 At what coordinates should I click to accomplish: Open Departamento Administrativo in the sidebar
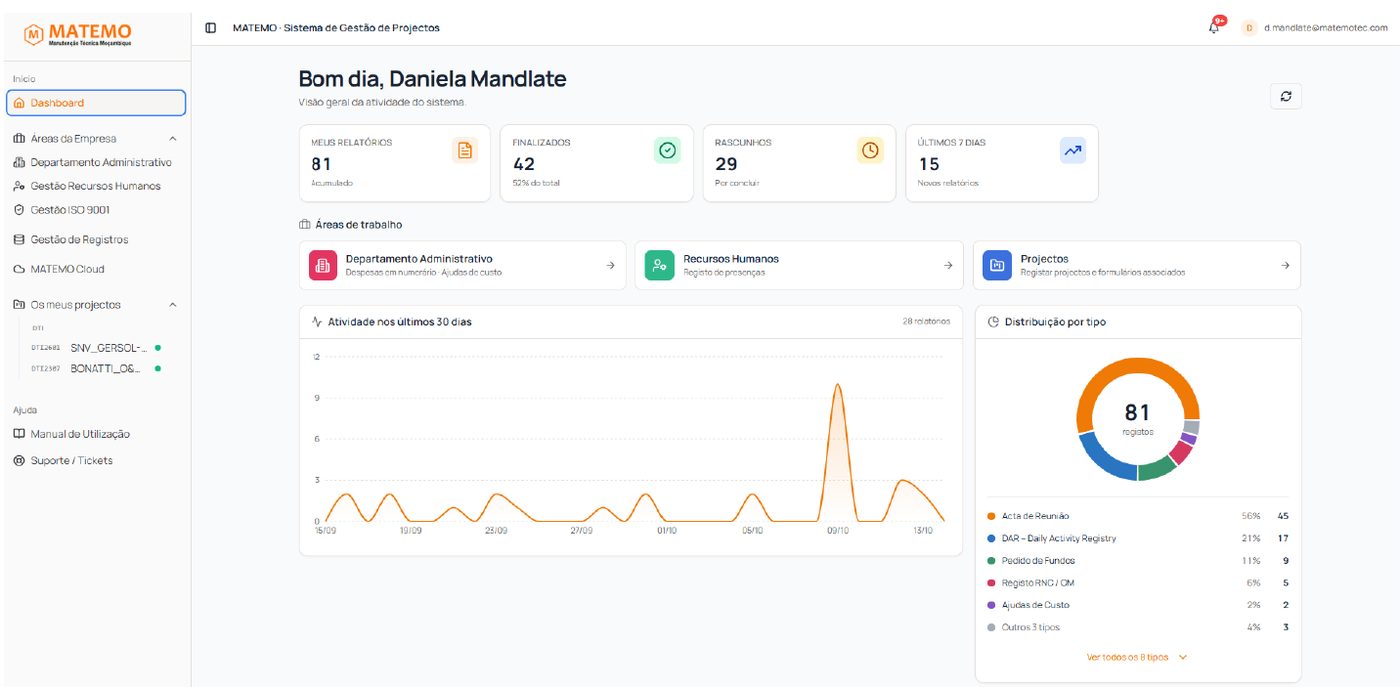(96, 162)
